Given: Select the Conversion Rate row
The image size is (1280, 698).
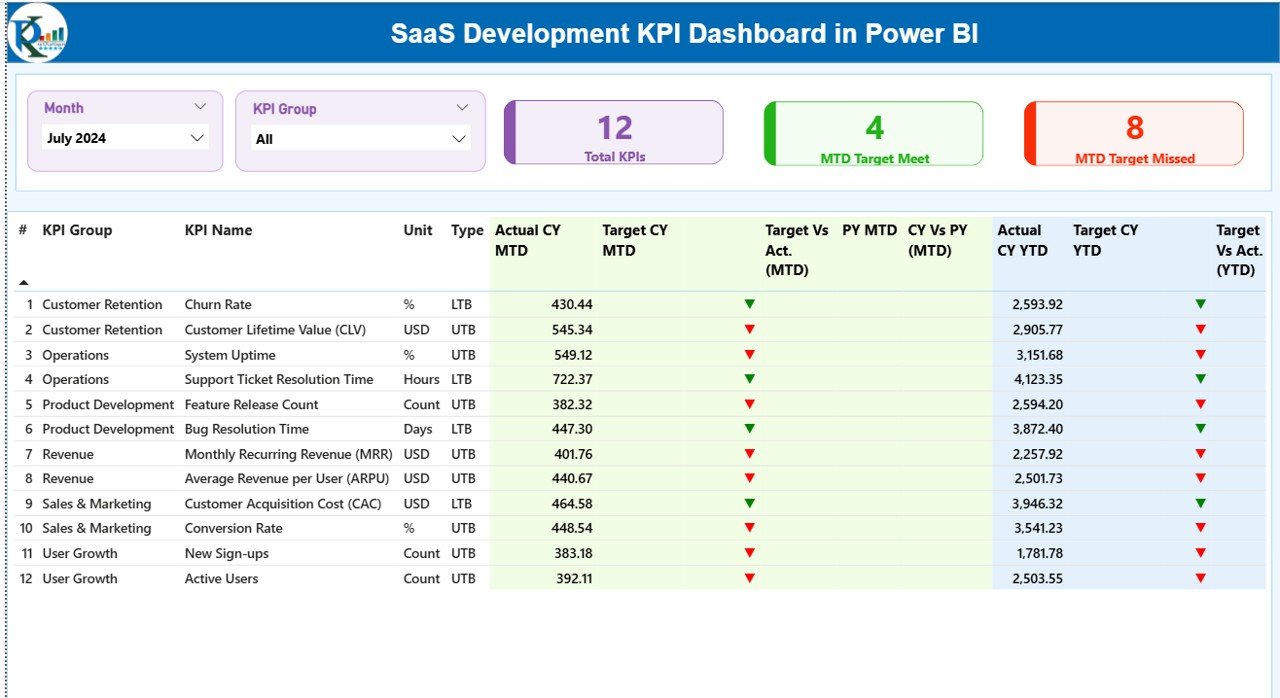Looking at the screenshot, I should click(233, 528).
